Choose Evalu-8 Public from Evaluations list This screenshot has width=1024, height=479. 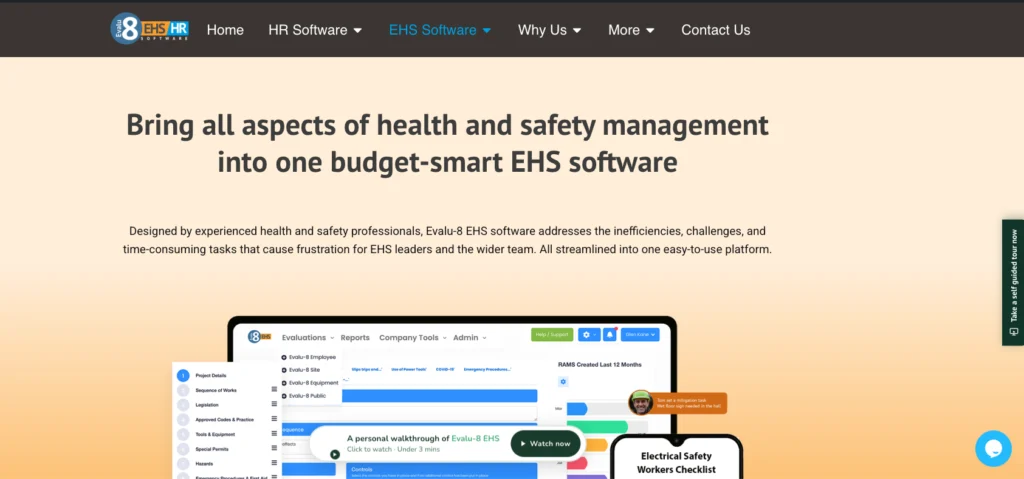(x=304, y=396)
